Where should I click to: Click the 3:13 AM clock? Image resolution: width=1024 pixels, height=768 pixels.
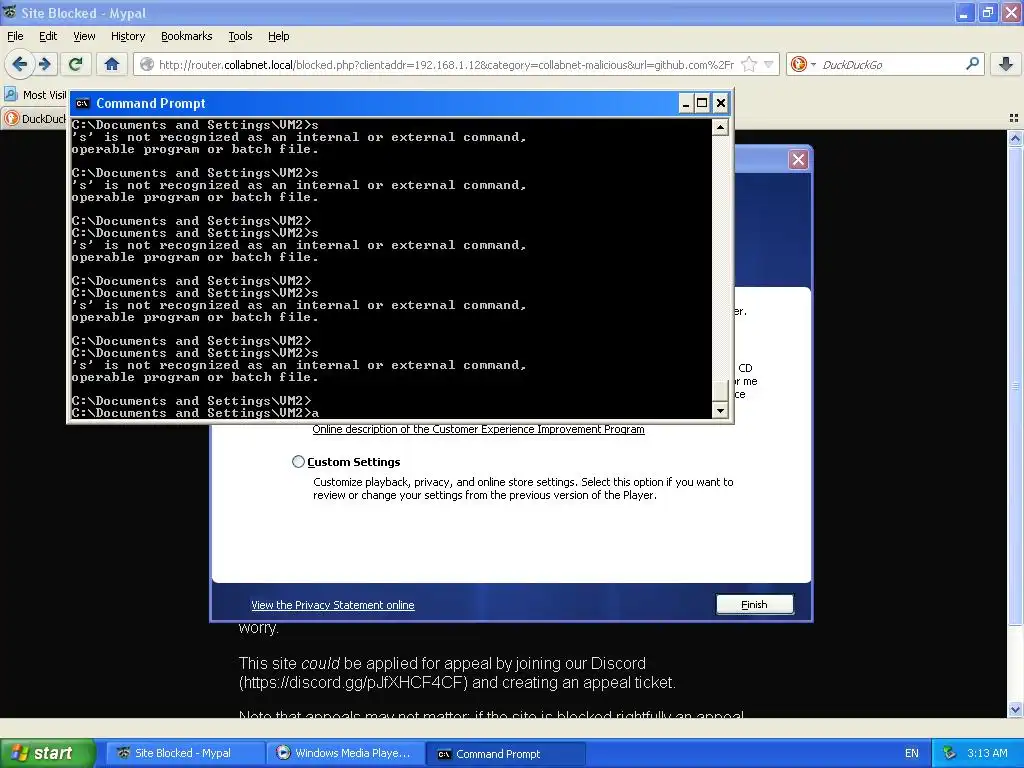(x=987, y=753)
